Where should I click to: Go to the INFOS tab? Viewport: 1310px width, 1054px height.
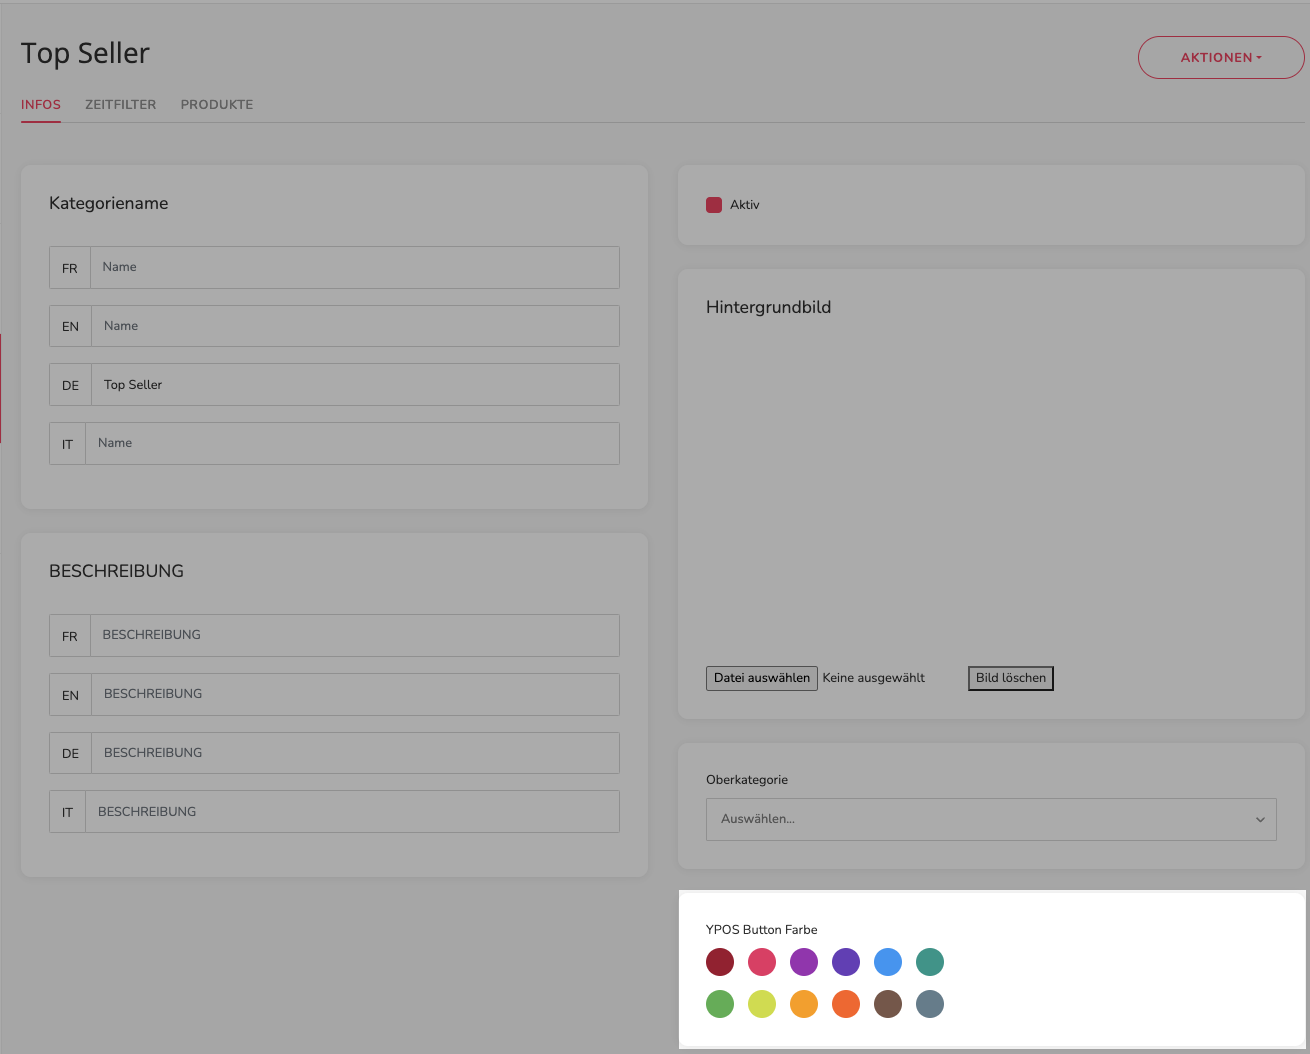point(41,104)
